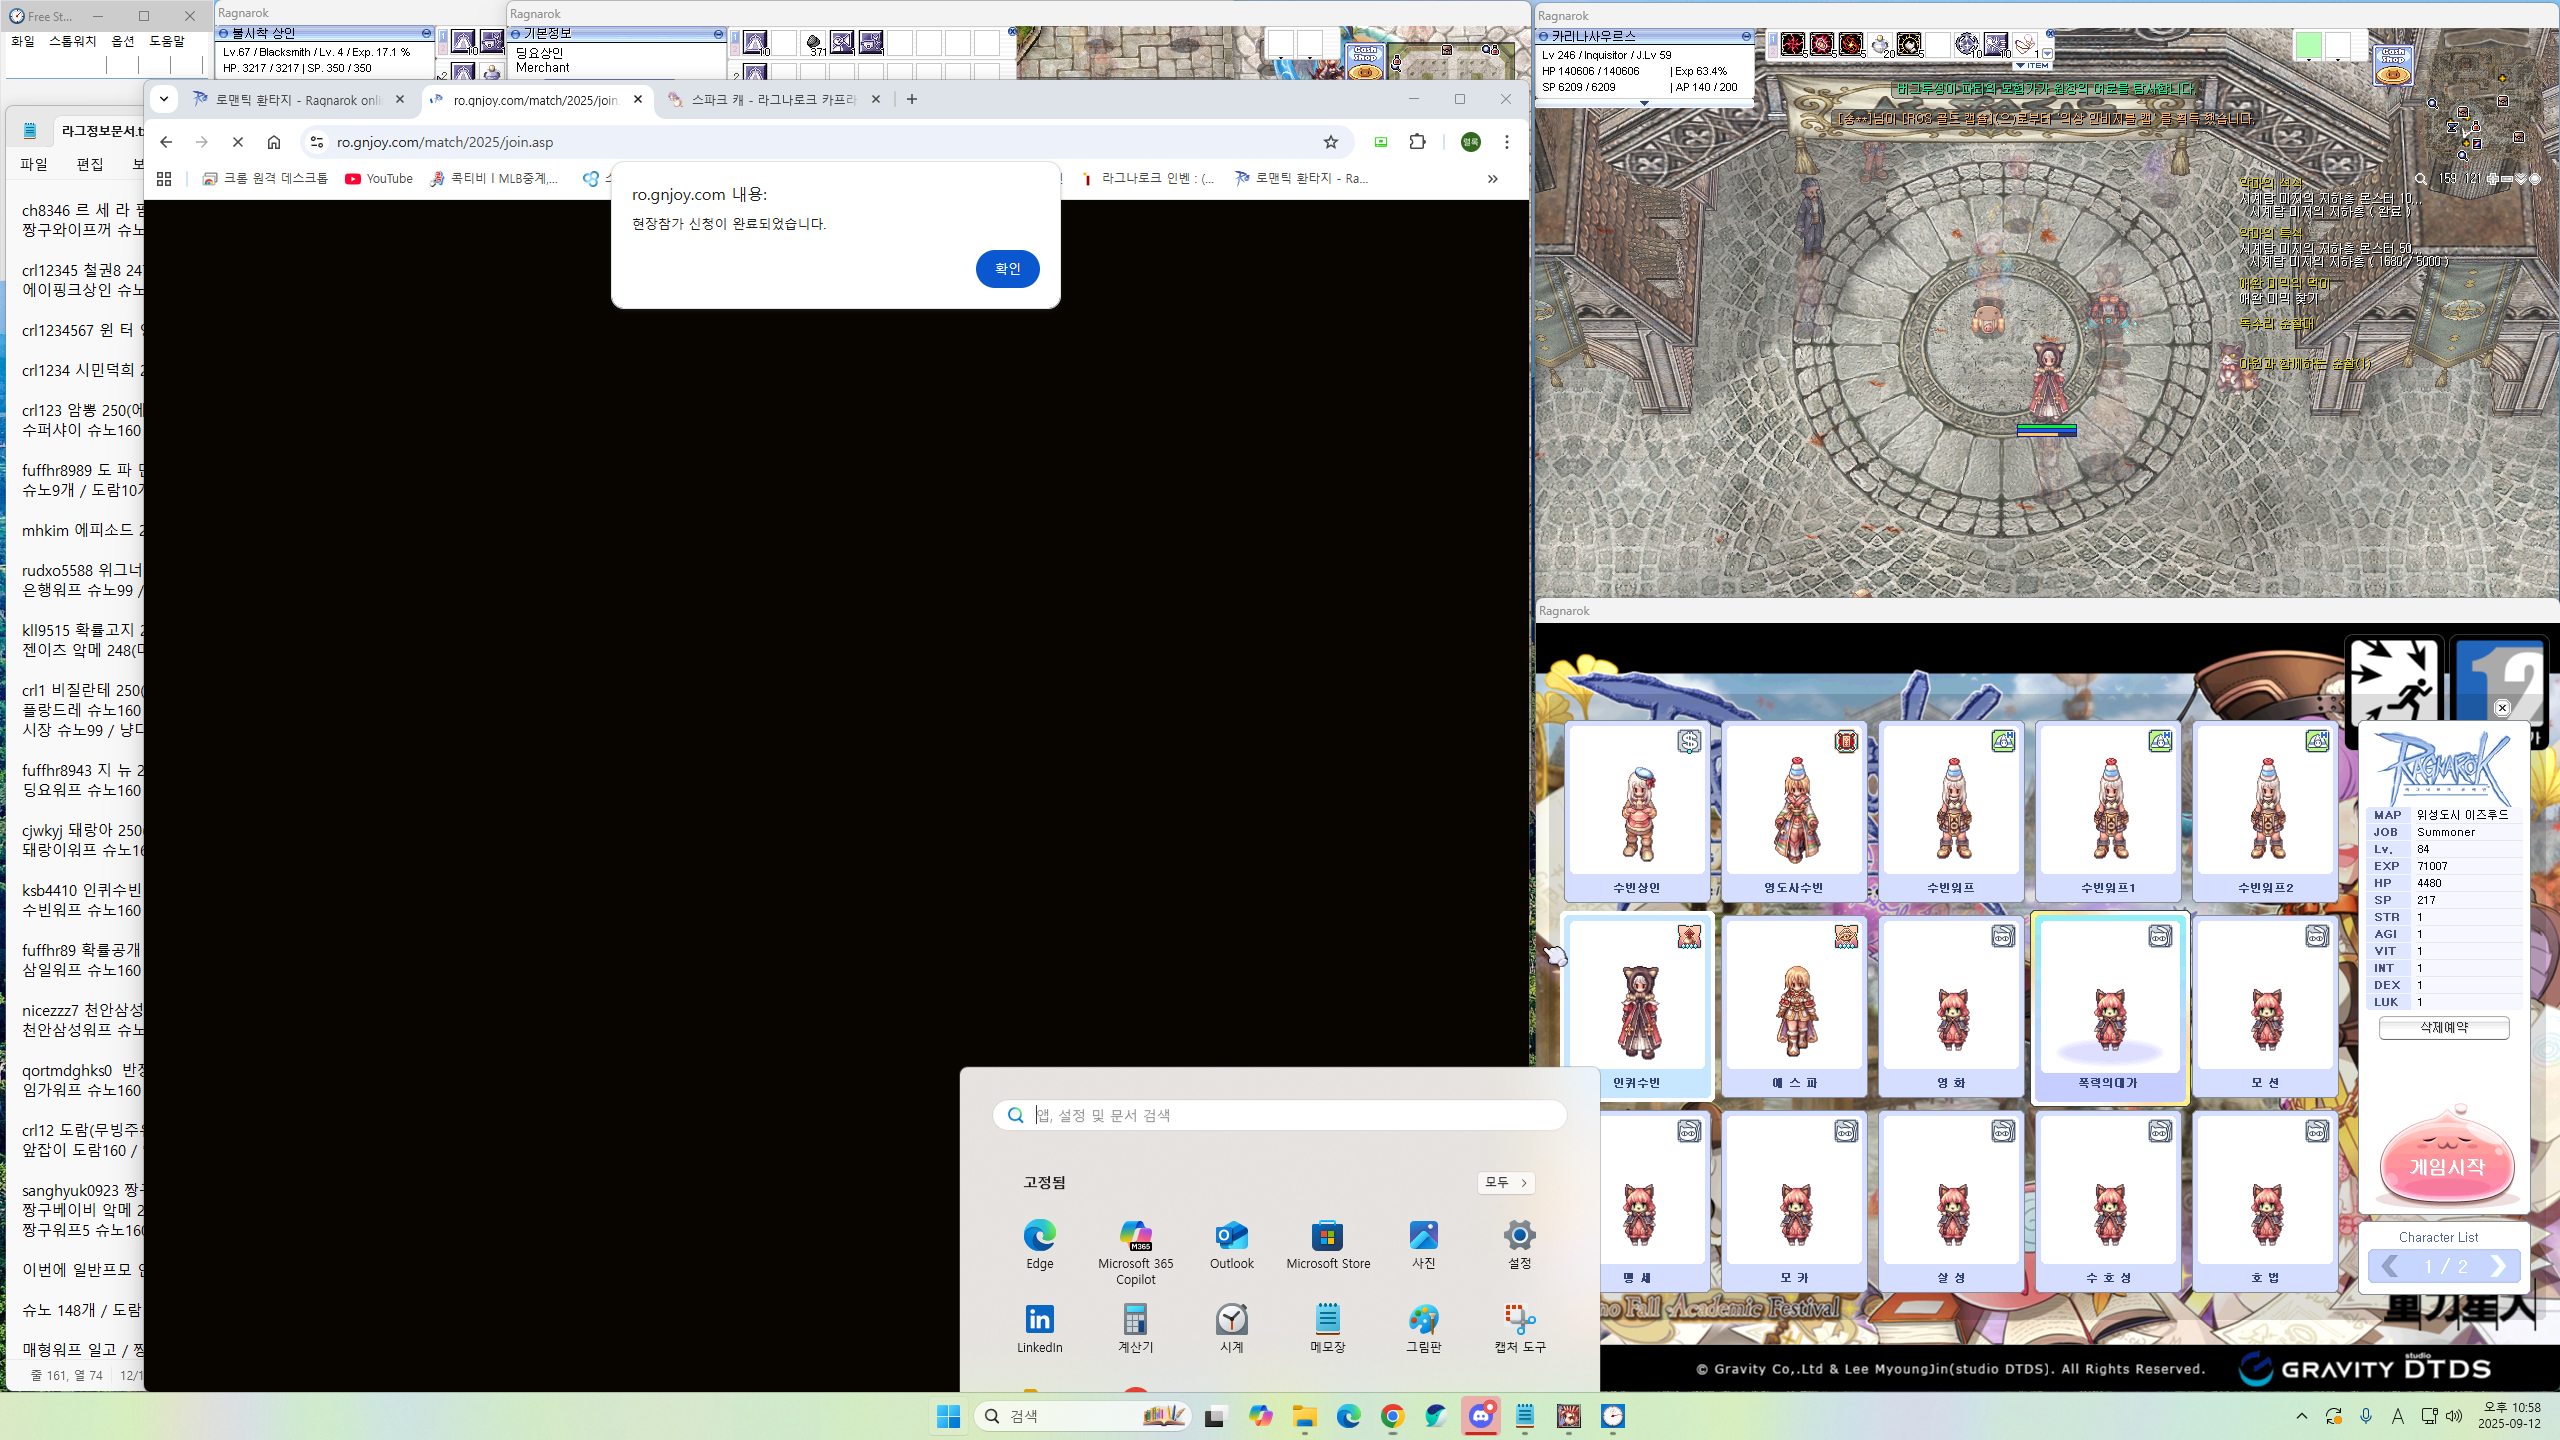Click the running-man icon above character info
The image size is (2560, 1440).
tap(2393, 680)
